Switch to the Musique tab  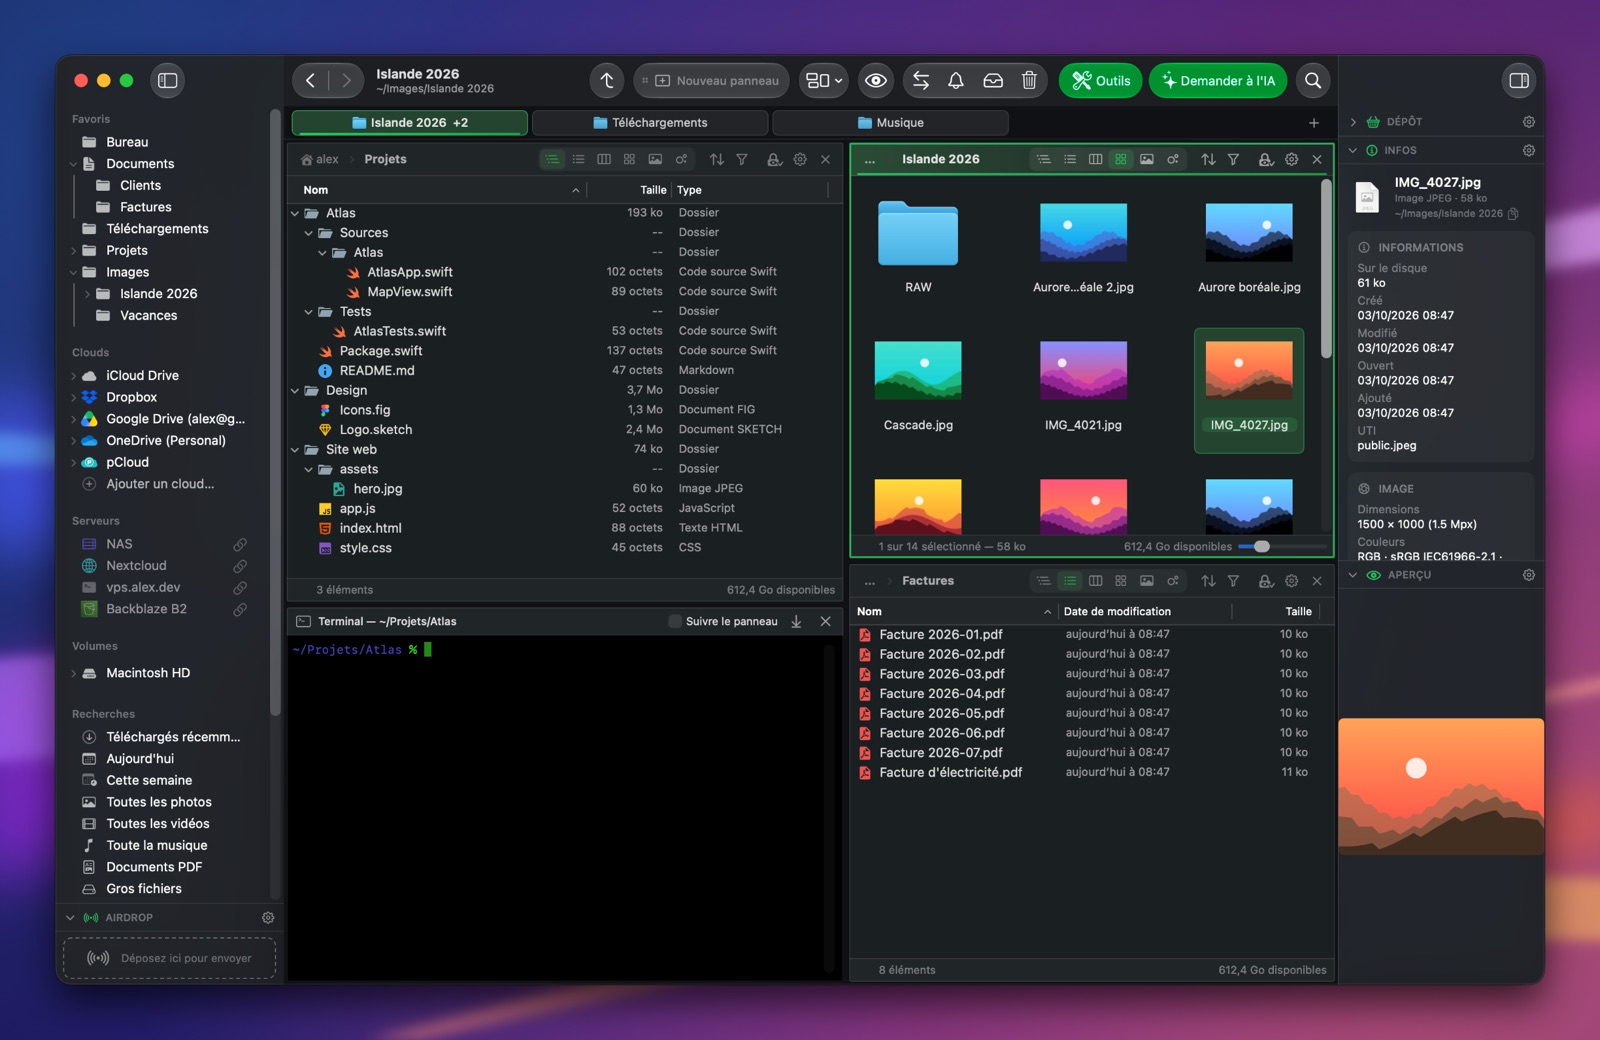(x=890, y=123)
